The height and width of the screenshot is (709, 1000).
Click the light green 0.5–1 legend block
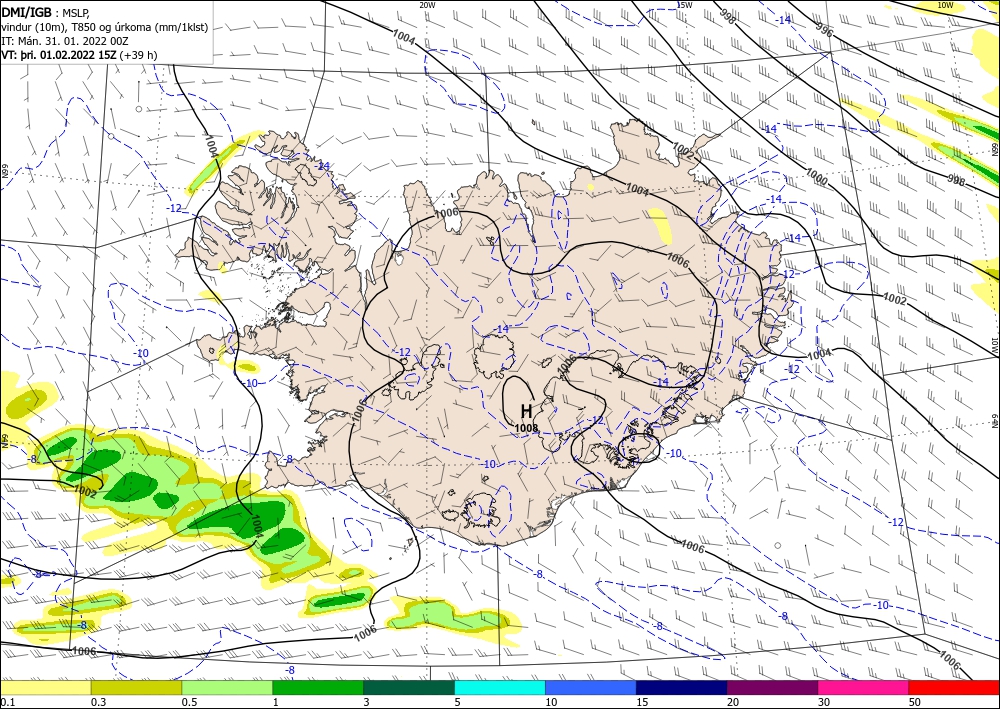227,687
